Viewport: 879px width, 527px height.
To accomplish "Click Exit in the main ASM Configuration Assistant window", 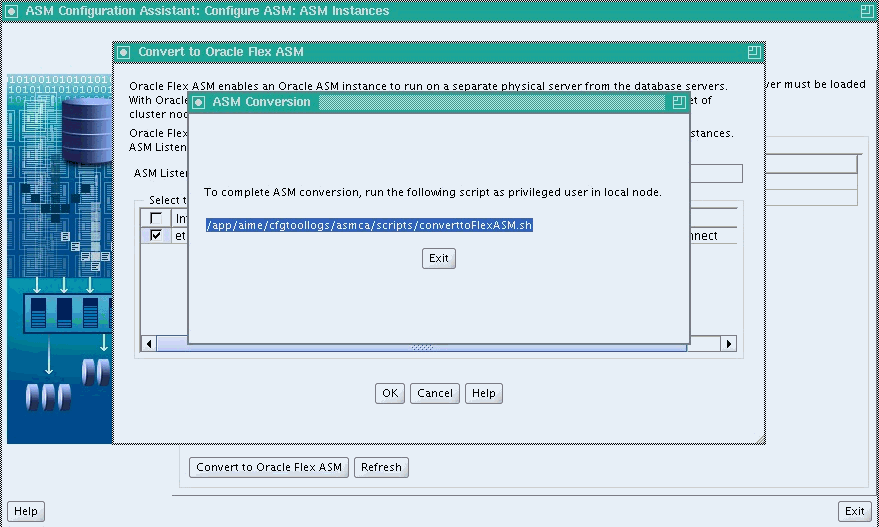I will tap(854, 511).
